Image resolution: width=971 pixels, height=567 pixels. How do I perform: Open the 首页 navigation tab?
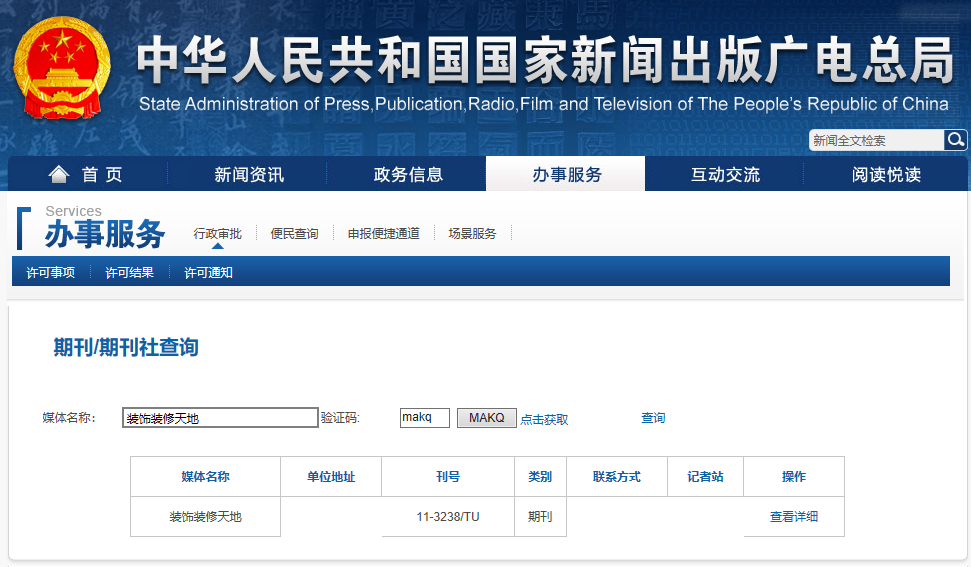click(x=88, y=174)
